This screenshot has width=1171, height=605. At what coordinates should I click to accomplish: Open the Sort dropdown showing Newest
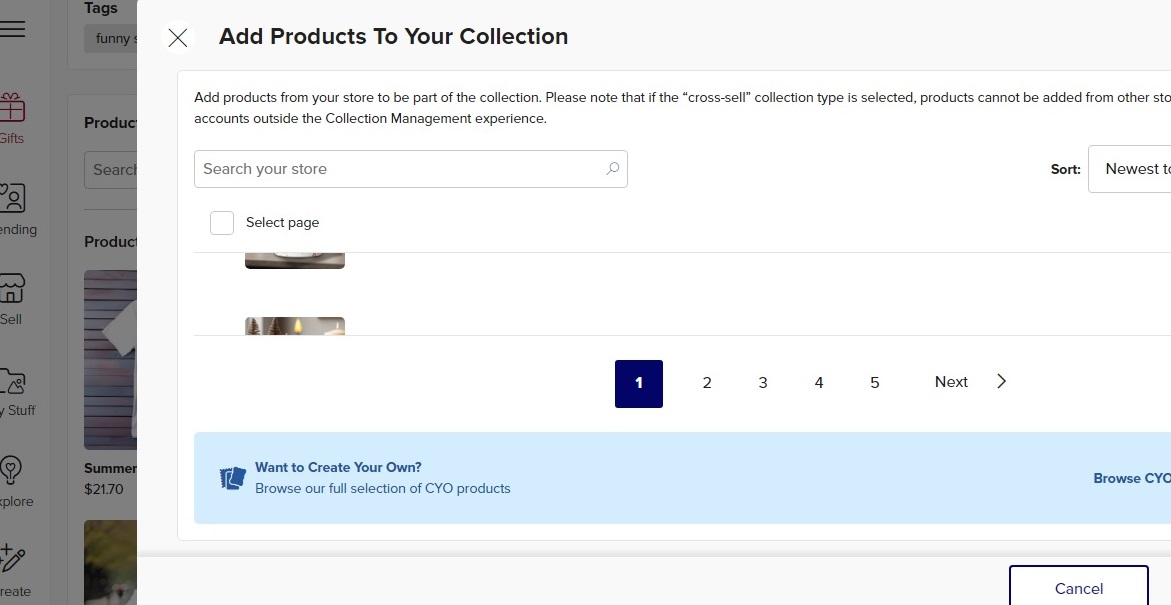1129,169
